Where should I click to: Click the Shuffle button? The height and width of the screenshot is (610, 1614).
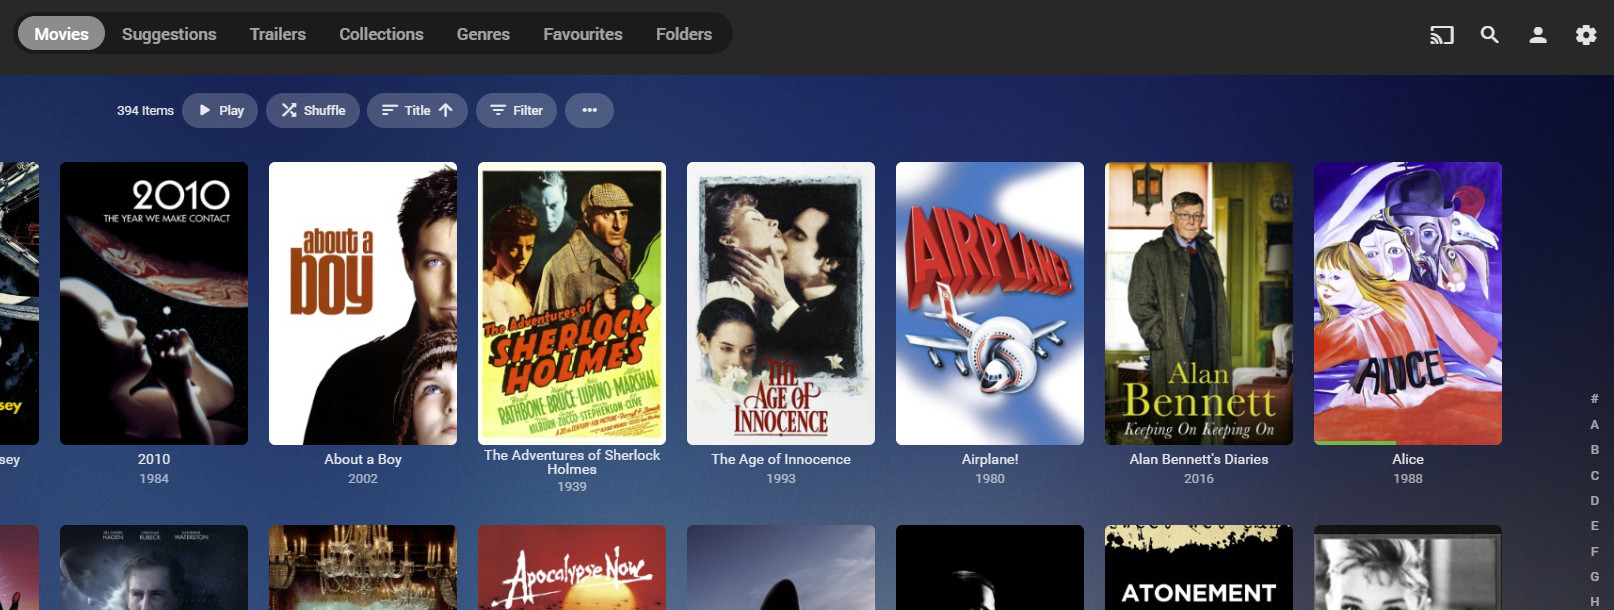pos(313,110)
